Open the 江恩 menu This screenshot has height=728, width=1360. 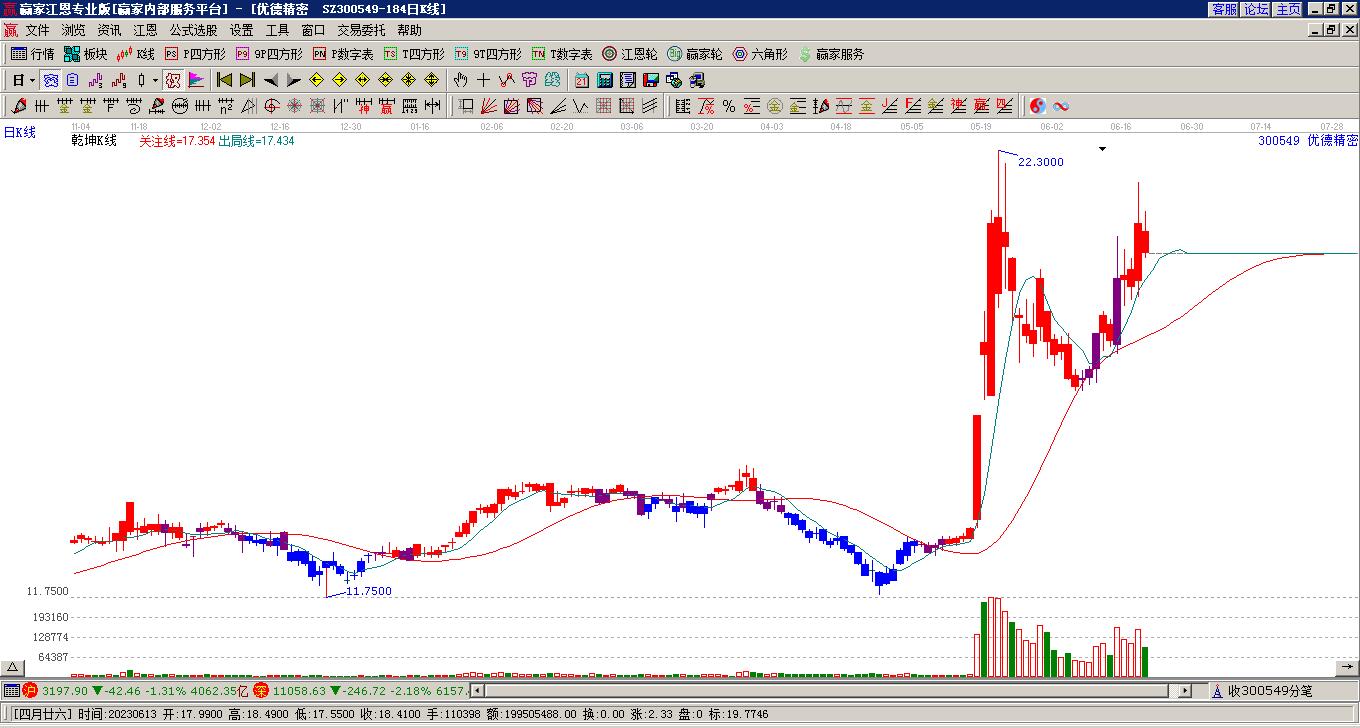[145, 30]
